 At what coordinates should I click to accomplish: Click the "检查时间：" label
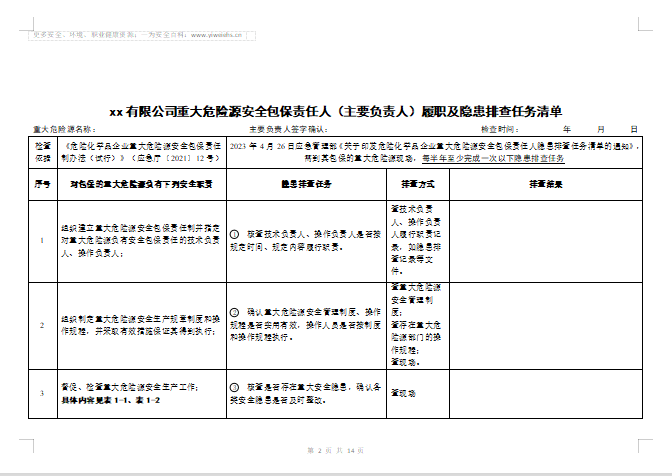coord(500,129)
